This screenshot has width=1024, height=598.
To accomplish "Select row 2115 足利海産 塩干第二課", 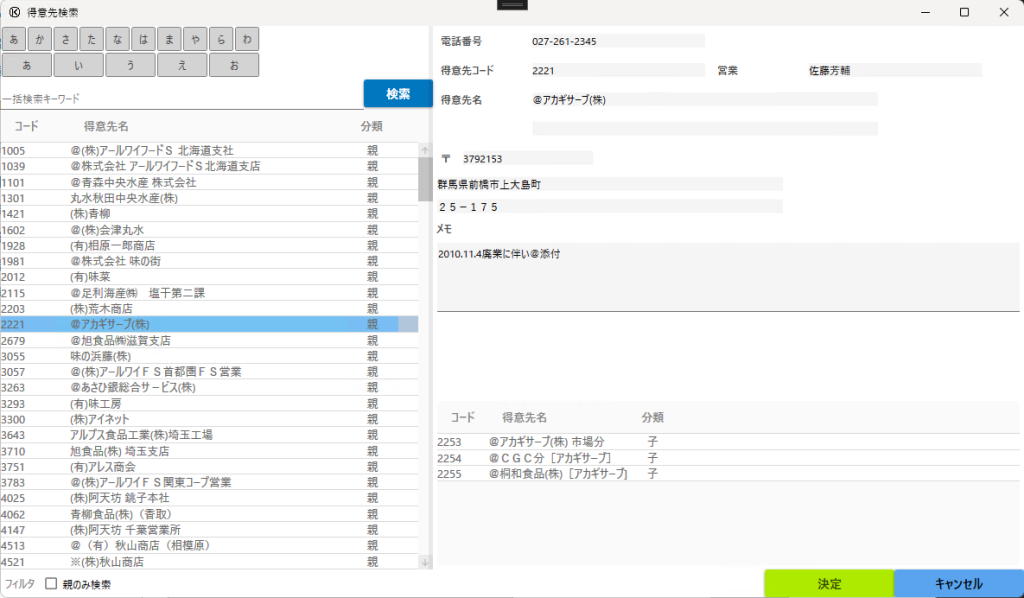I will pyautogui.click(x=209, y=293).
